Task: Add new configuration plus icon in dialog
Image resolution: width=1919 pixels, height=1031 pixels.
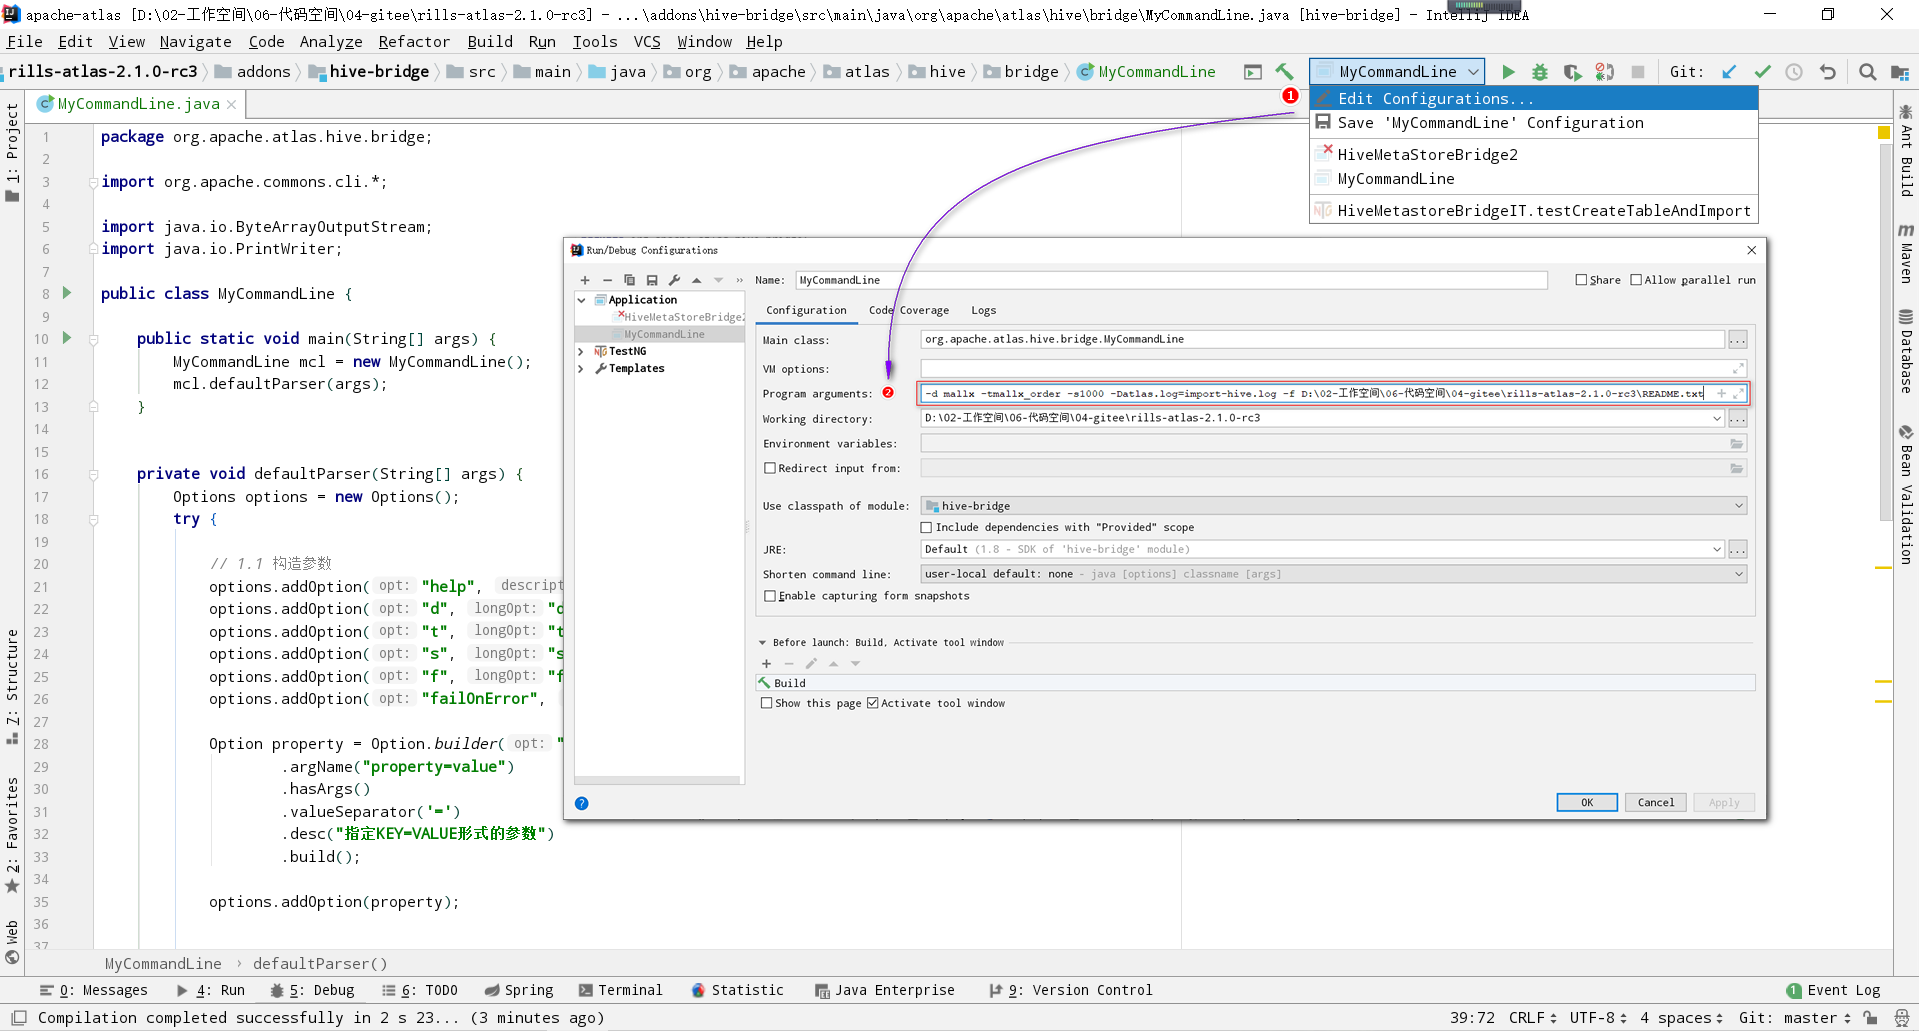Action: point(585,280)
